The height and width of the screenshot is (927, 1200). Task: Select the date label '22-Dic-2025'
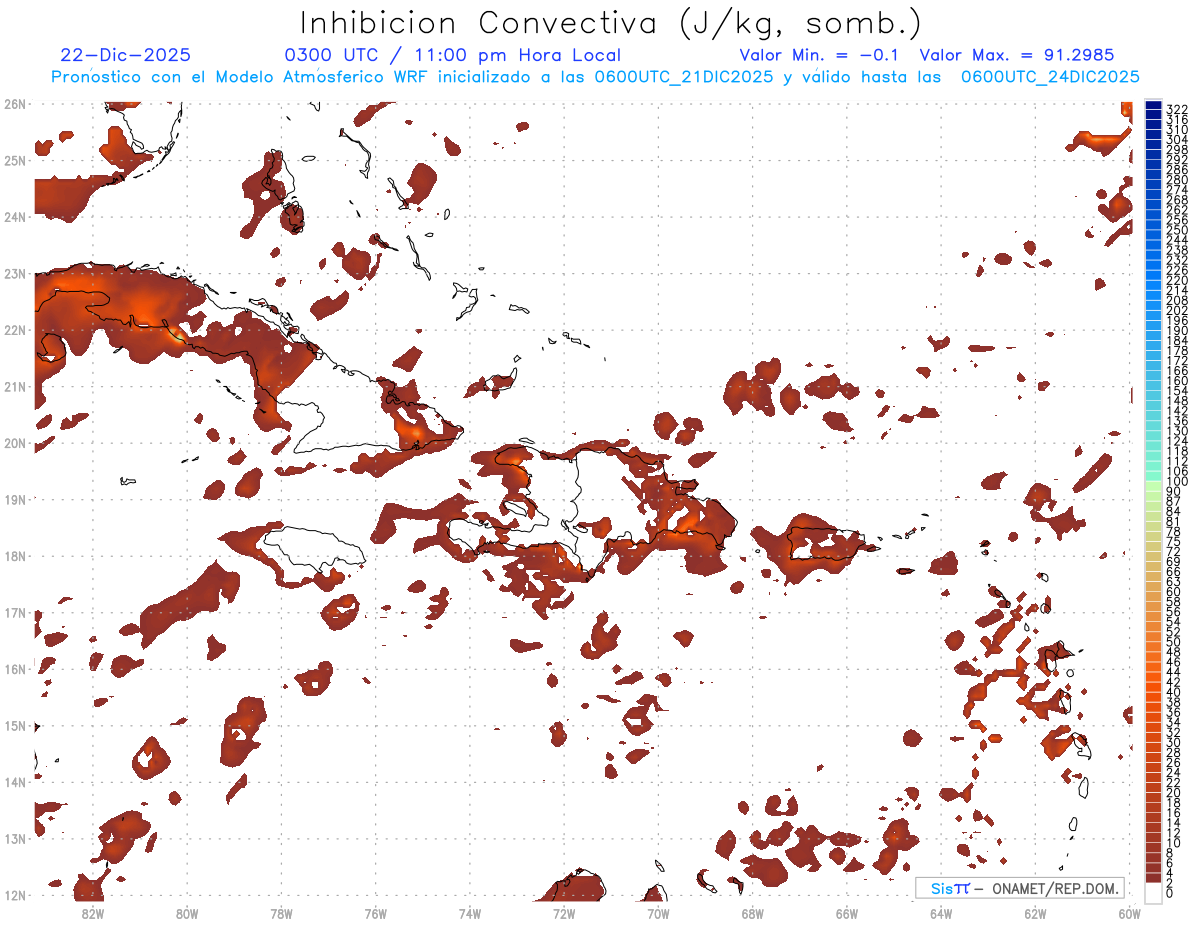click(x=126, y=56)
